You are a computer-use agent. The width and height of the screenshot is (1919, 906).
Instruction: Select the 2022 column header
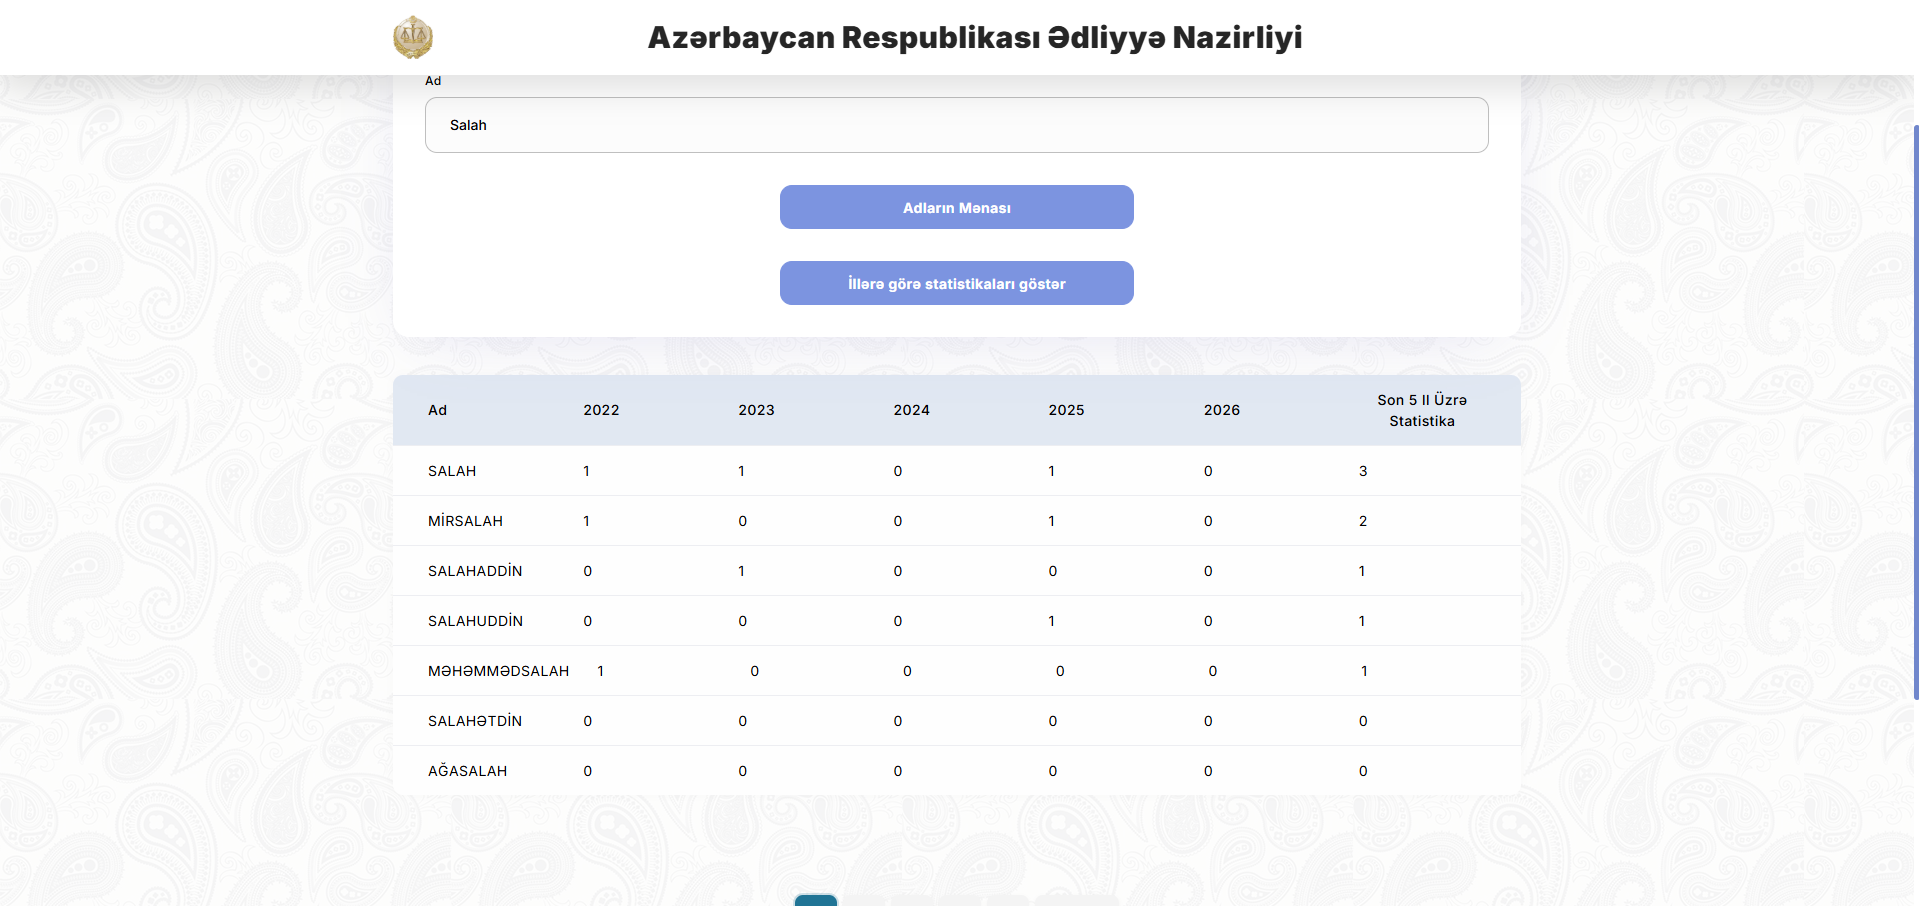601,410
